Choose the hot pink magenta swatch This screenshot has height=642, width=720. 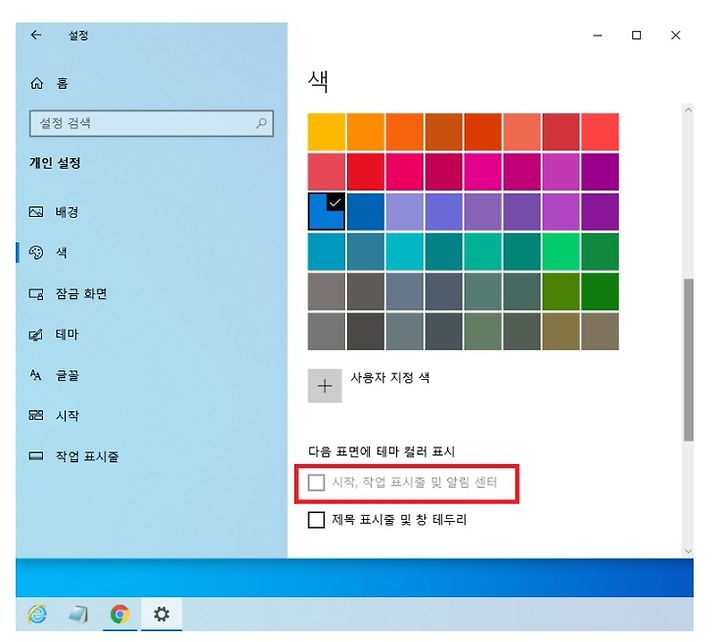click(x=483, y=172)
